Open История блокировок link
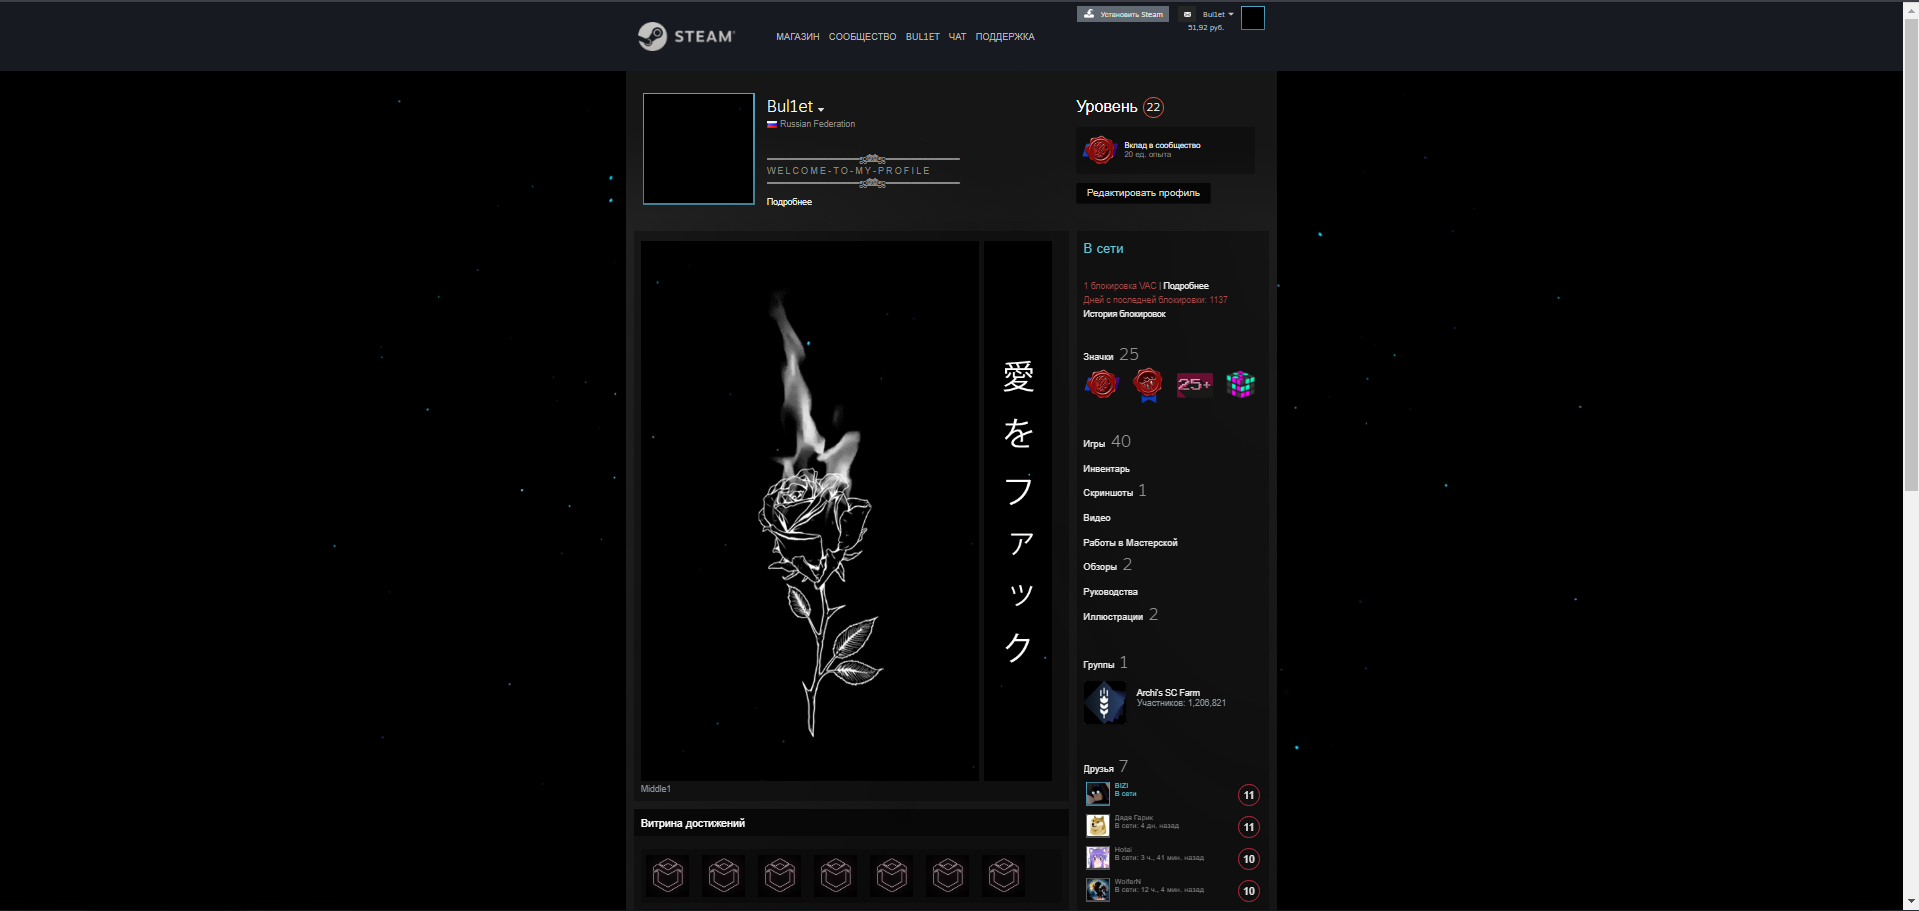The image size is (1919, 911). 1124,314
